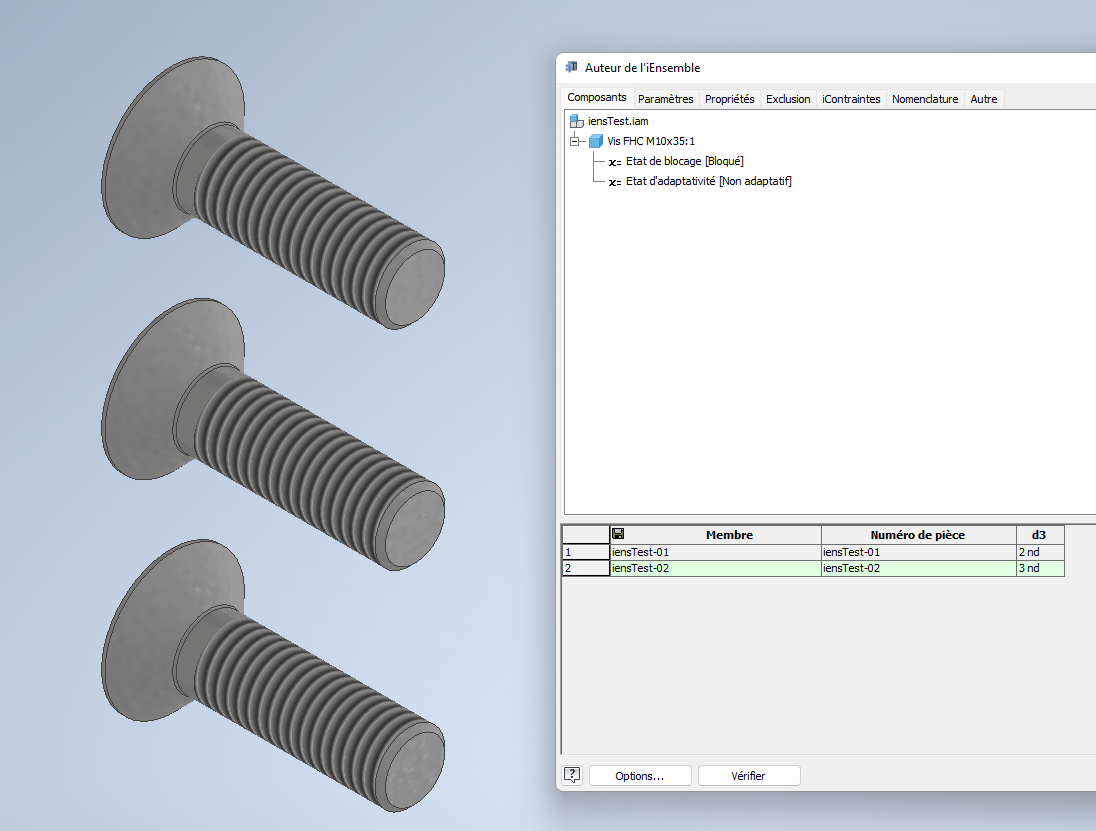Image resolution: width=1096 pixels, height=831 pixels.
Task: Click the iensTest.iam assembly icon
Action: 576,120
